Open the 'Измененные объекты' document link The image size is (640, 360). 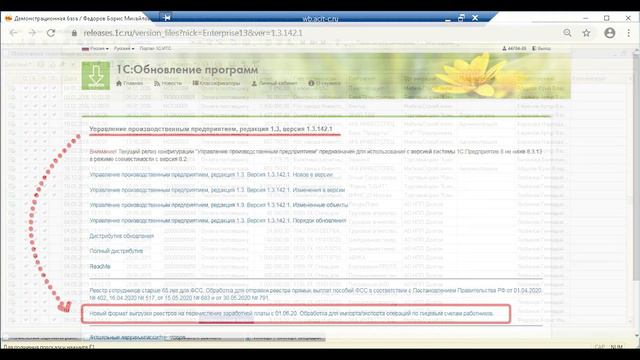[219, 205]
